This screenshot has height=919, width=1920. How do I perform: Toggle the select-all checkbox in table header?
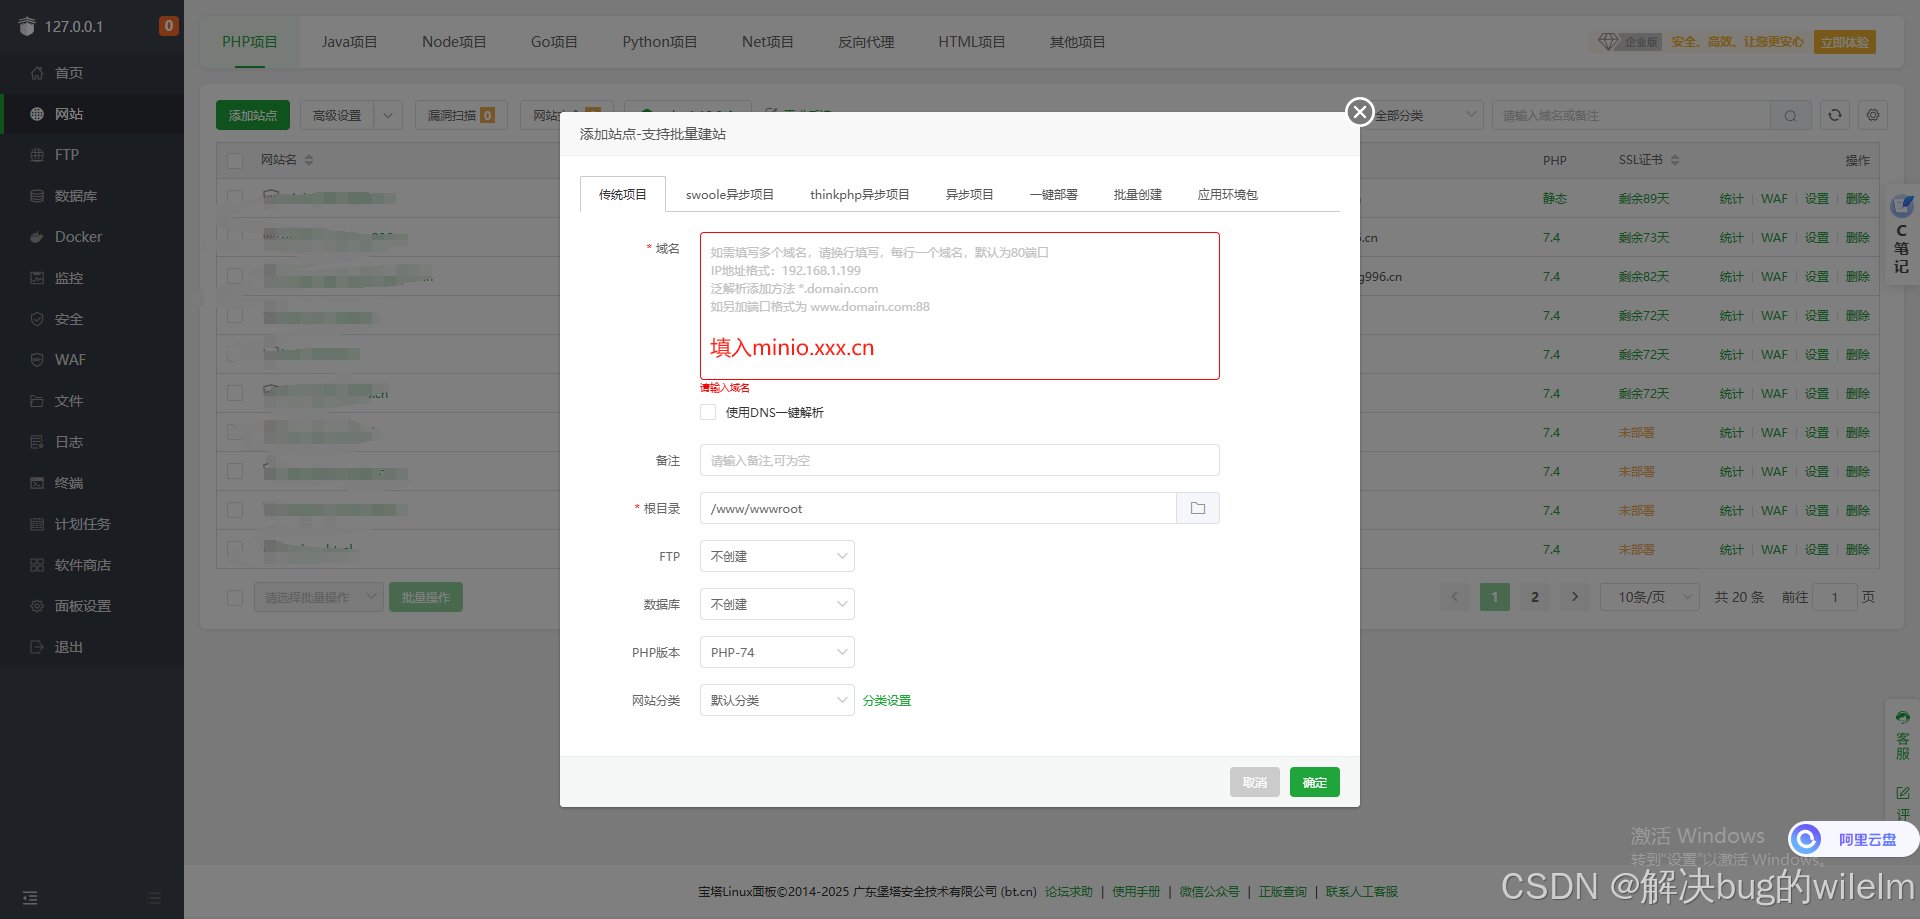235,160
